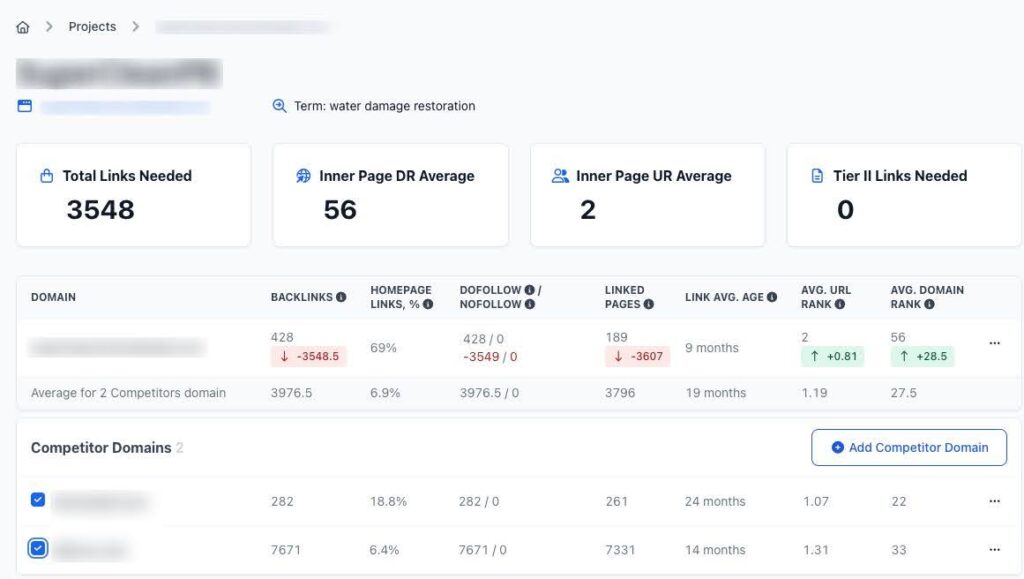
Task: Open three-dot menu for 7671 backlinks competitor
Action: 994,550
